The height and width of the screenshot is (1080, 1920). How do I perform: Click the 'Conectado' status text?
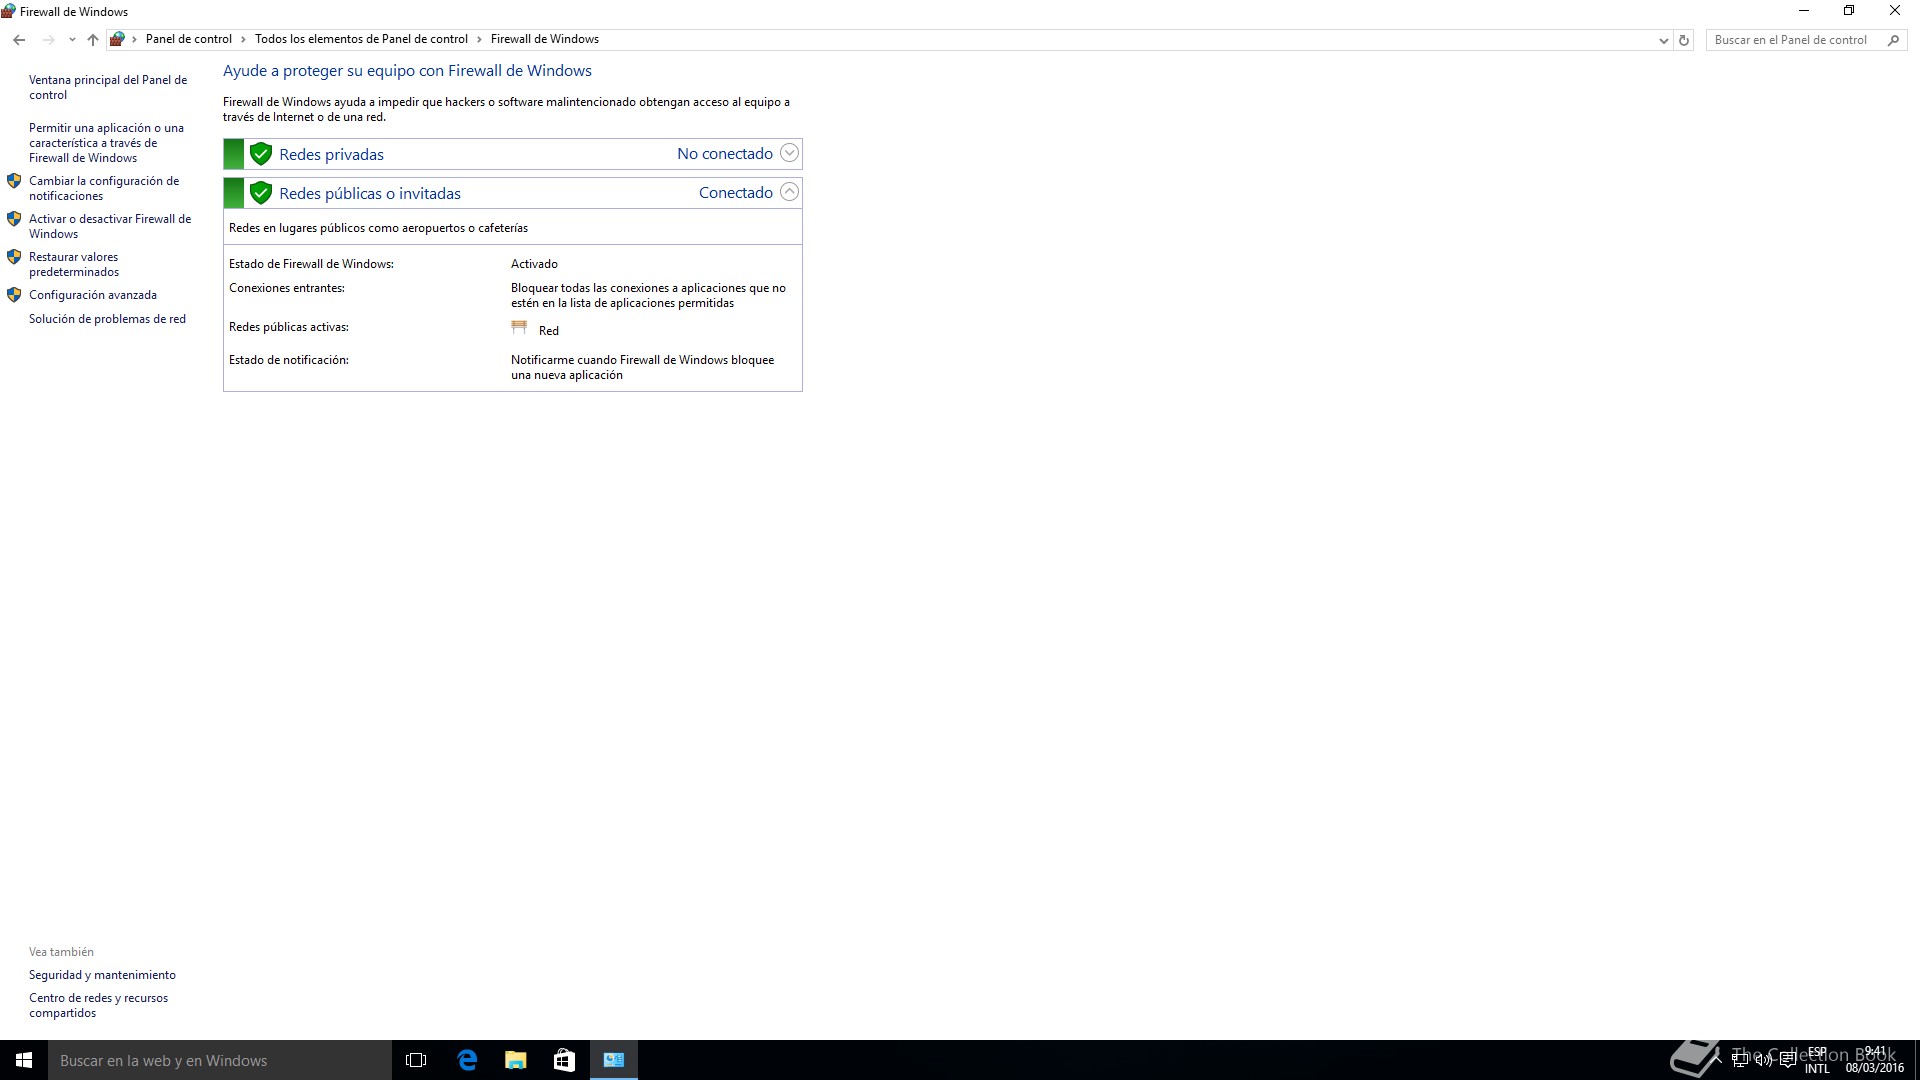point(736,192)
